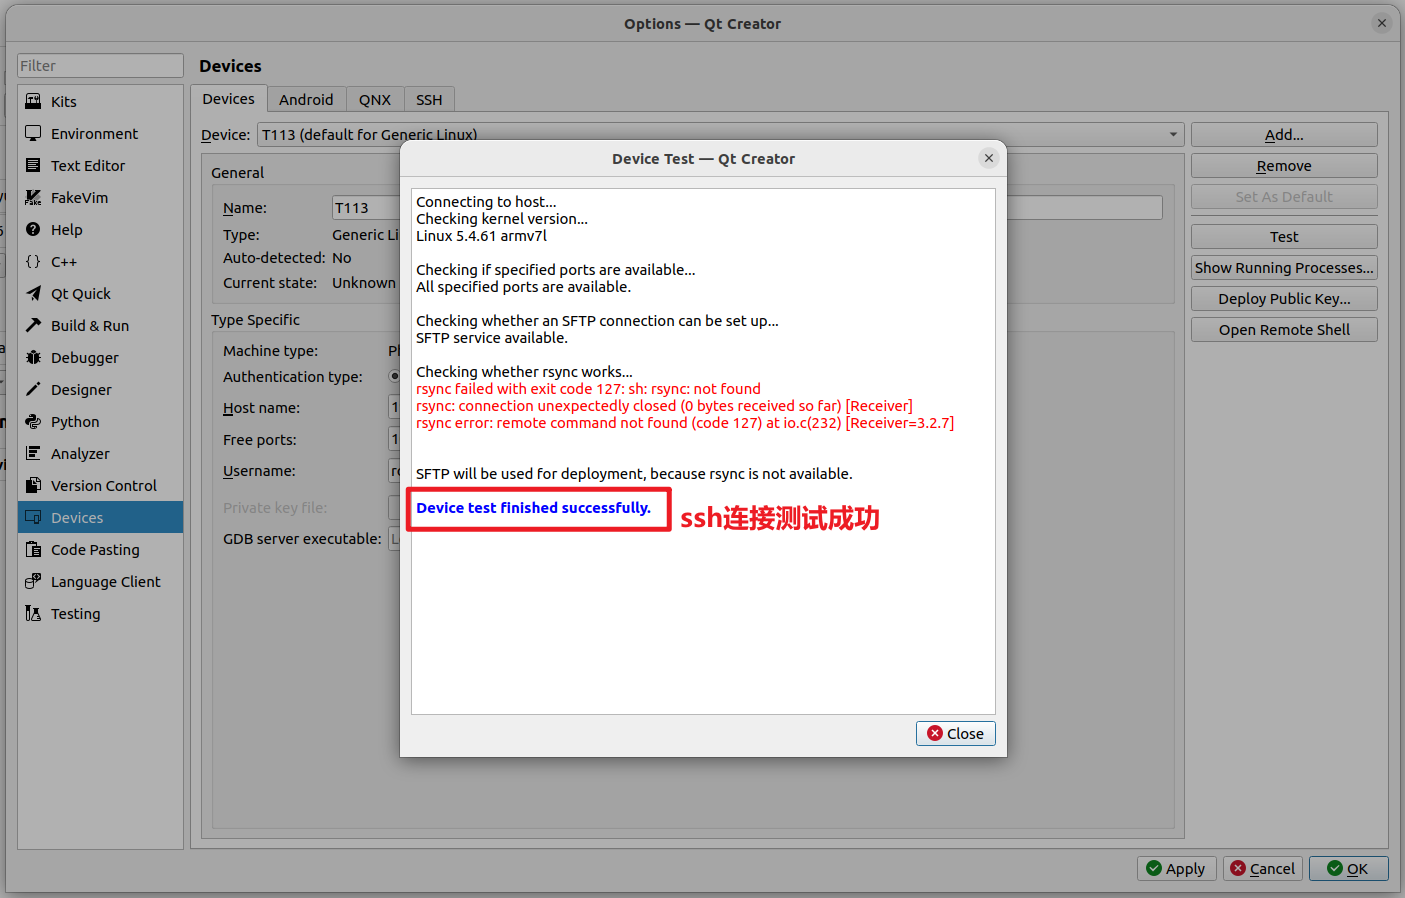Cancel the Options dialog
This screenshot has height=898, width=1405.
click(1262, 868)
